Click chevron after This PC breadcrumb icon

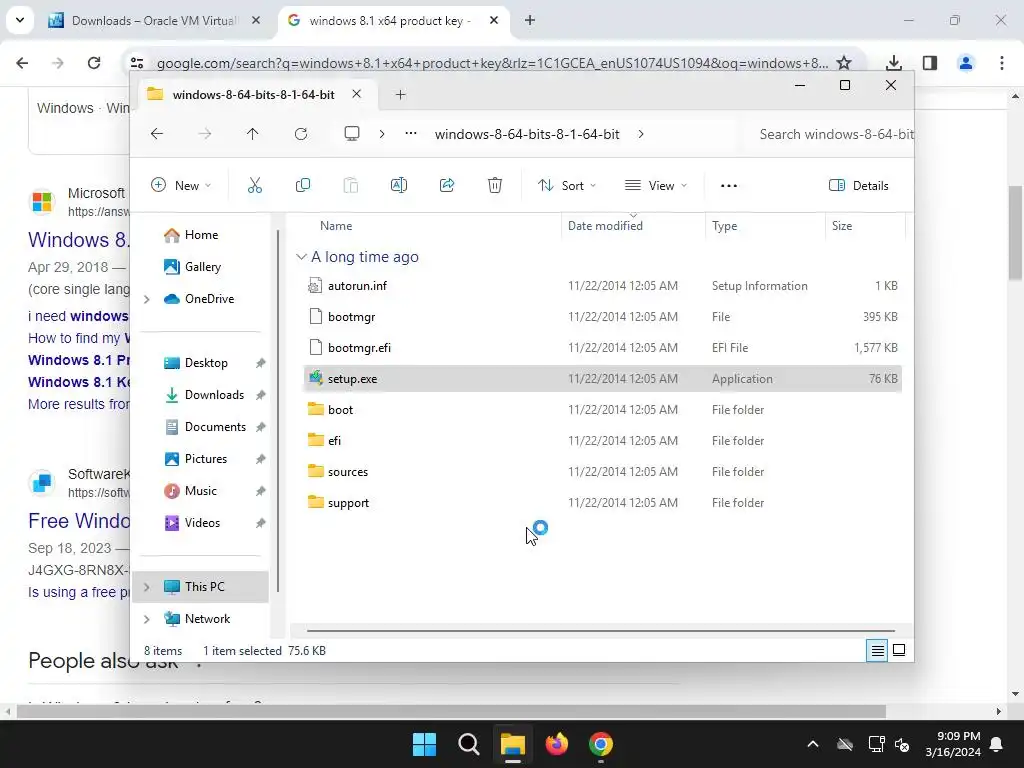pyautogui.click(x=382, y=134)
